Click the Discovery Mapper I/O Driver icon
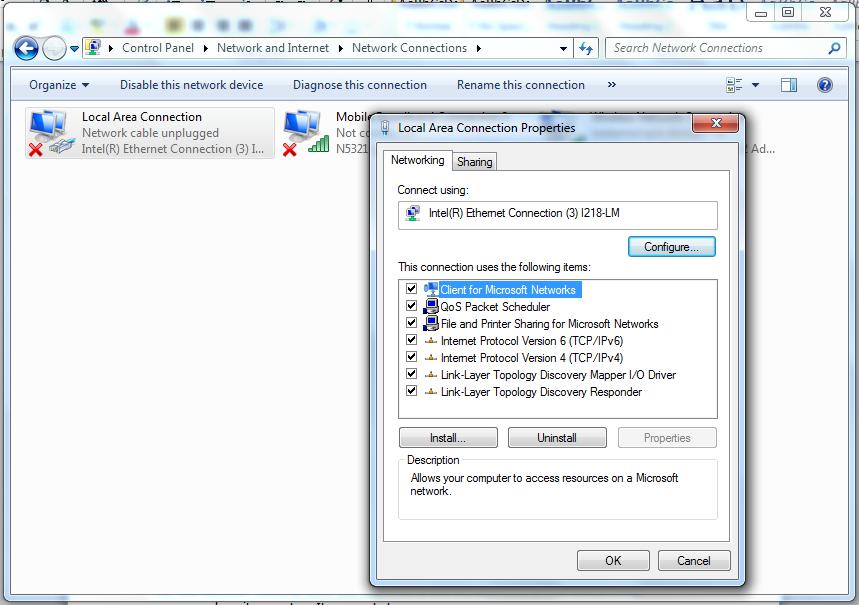The image size is (859, 605). (x=431, y=375)
